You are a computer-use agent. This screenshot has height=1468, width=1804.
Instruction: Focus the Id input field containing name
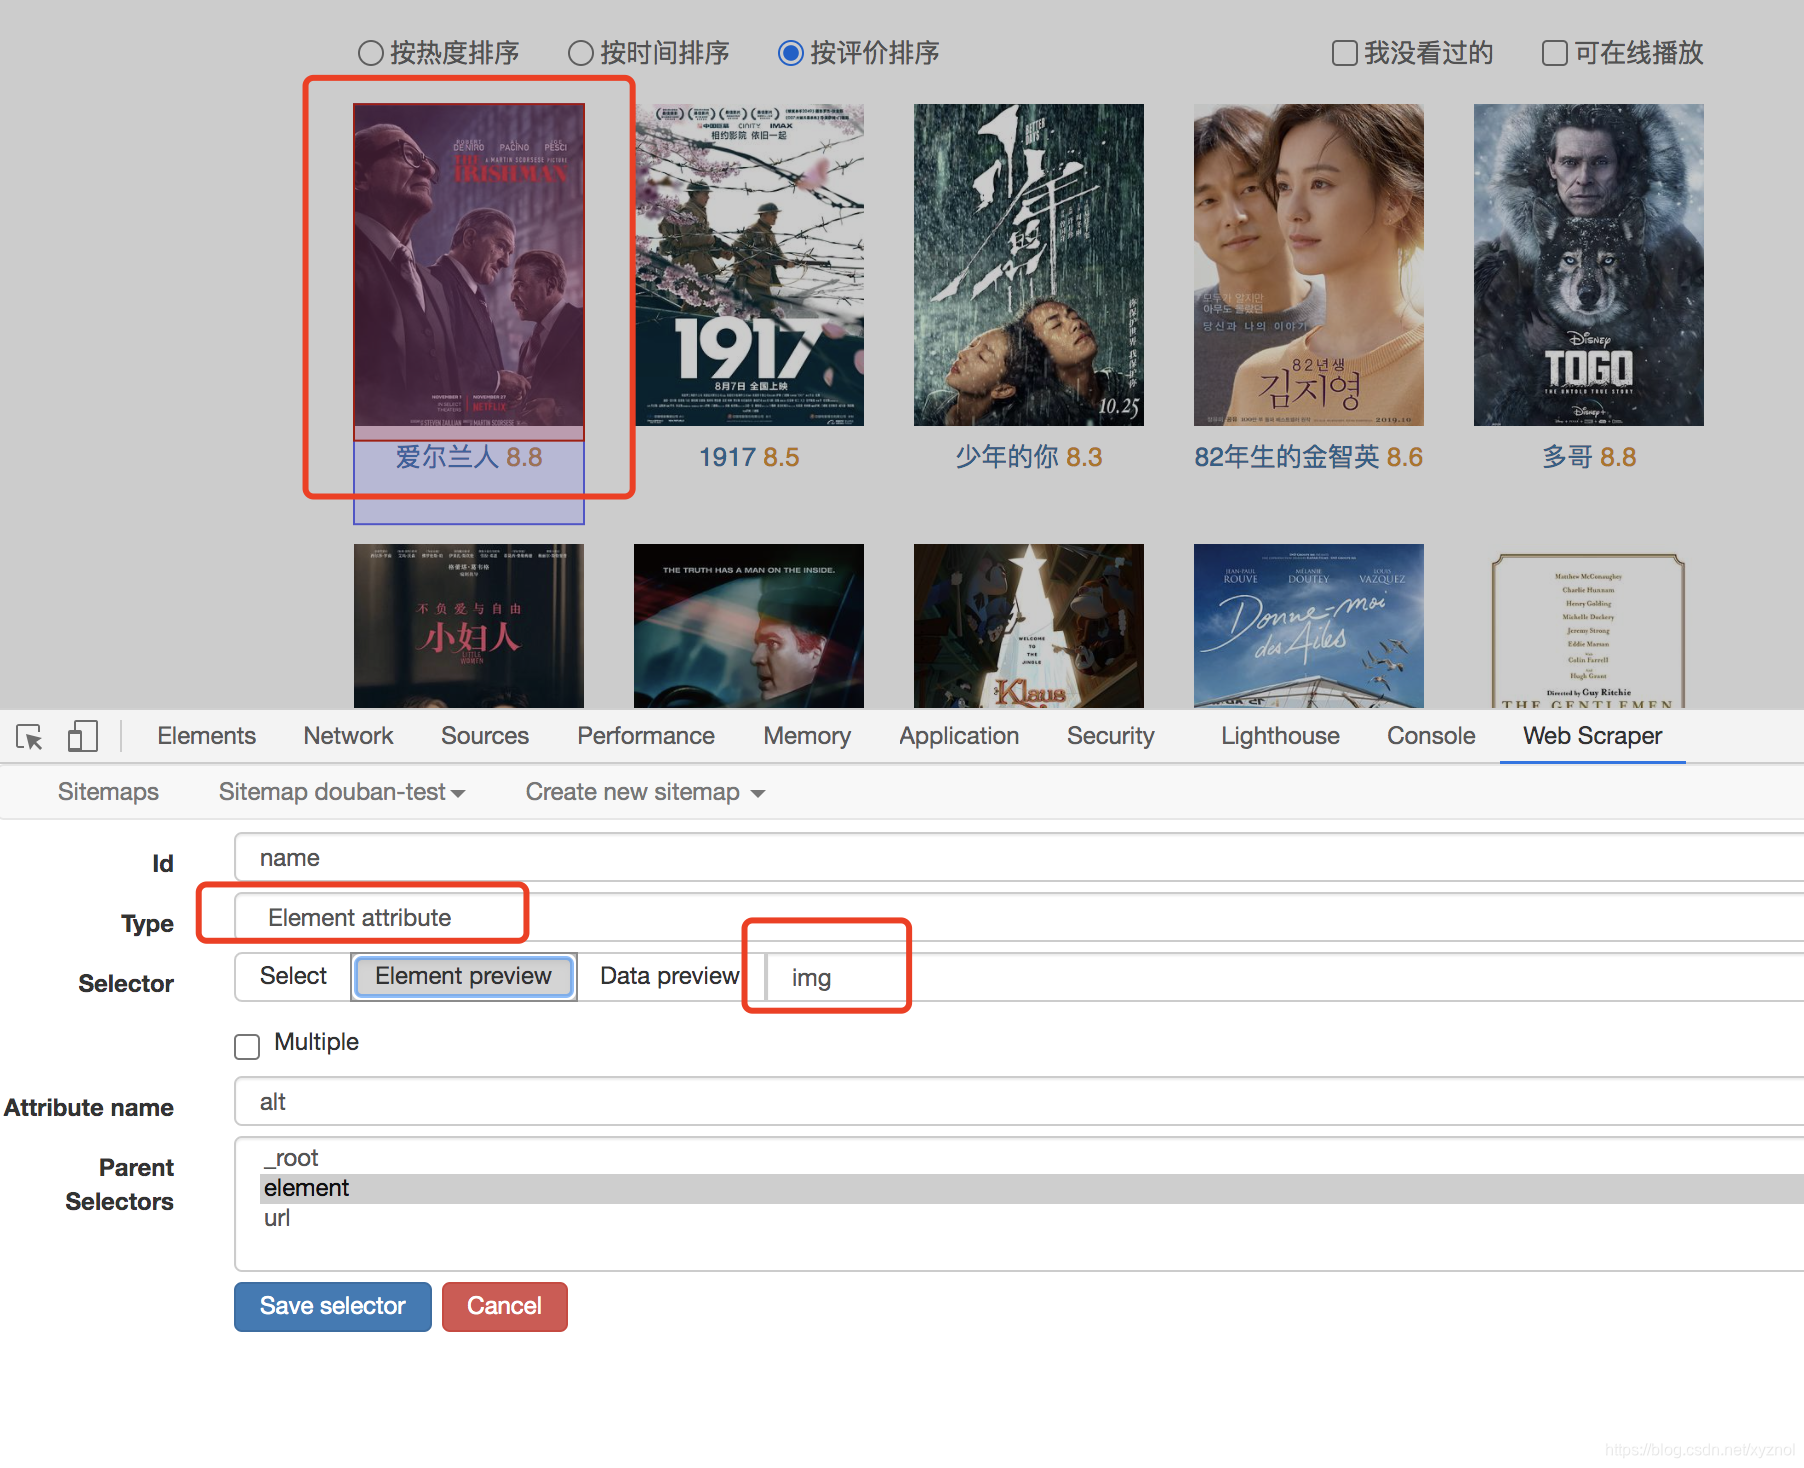click(1019, 857)
